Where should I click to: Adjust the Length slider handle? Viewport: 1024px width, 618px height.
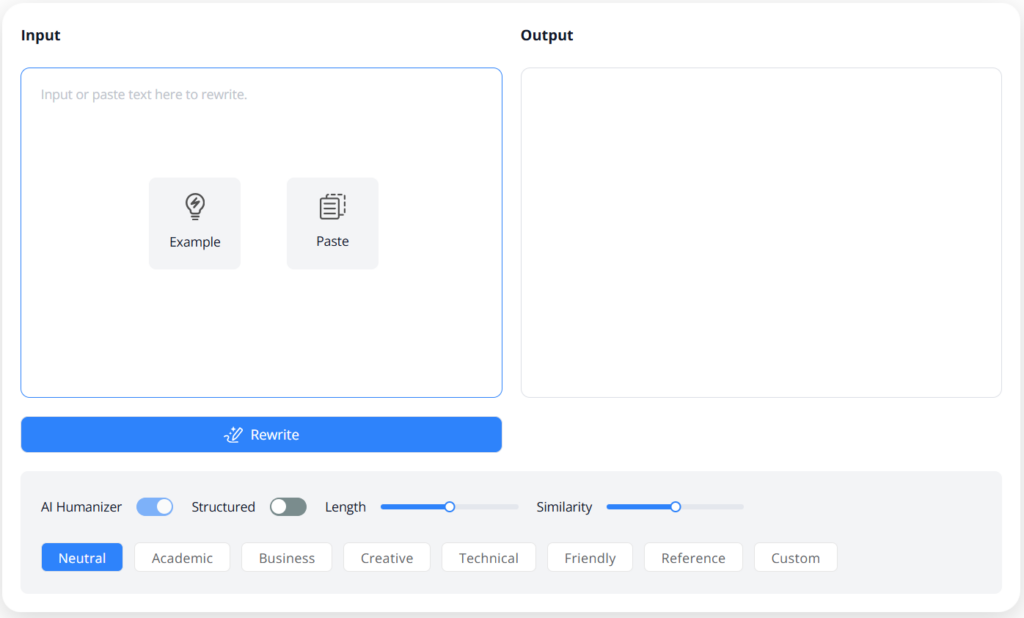pos(449,507)
